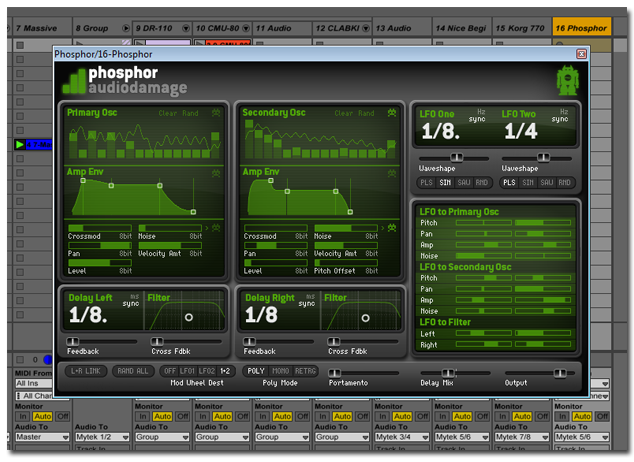
Task: Open the 10 CMU-80 track dropdown arrow
Action: point(246,28)
